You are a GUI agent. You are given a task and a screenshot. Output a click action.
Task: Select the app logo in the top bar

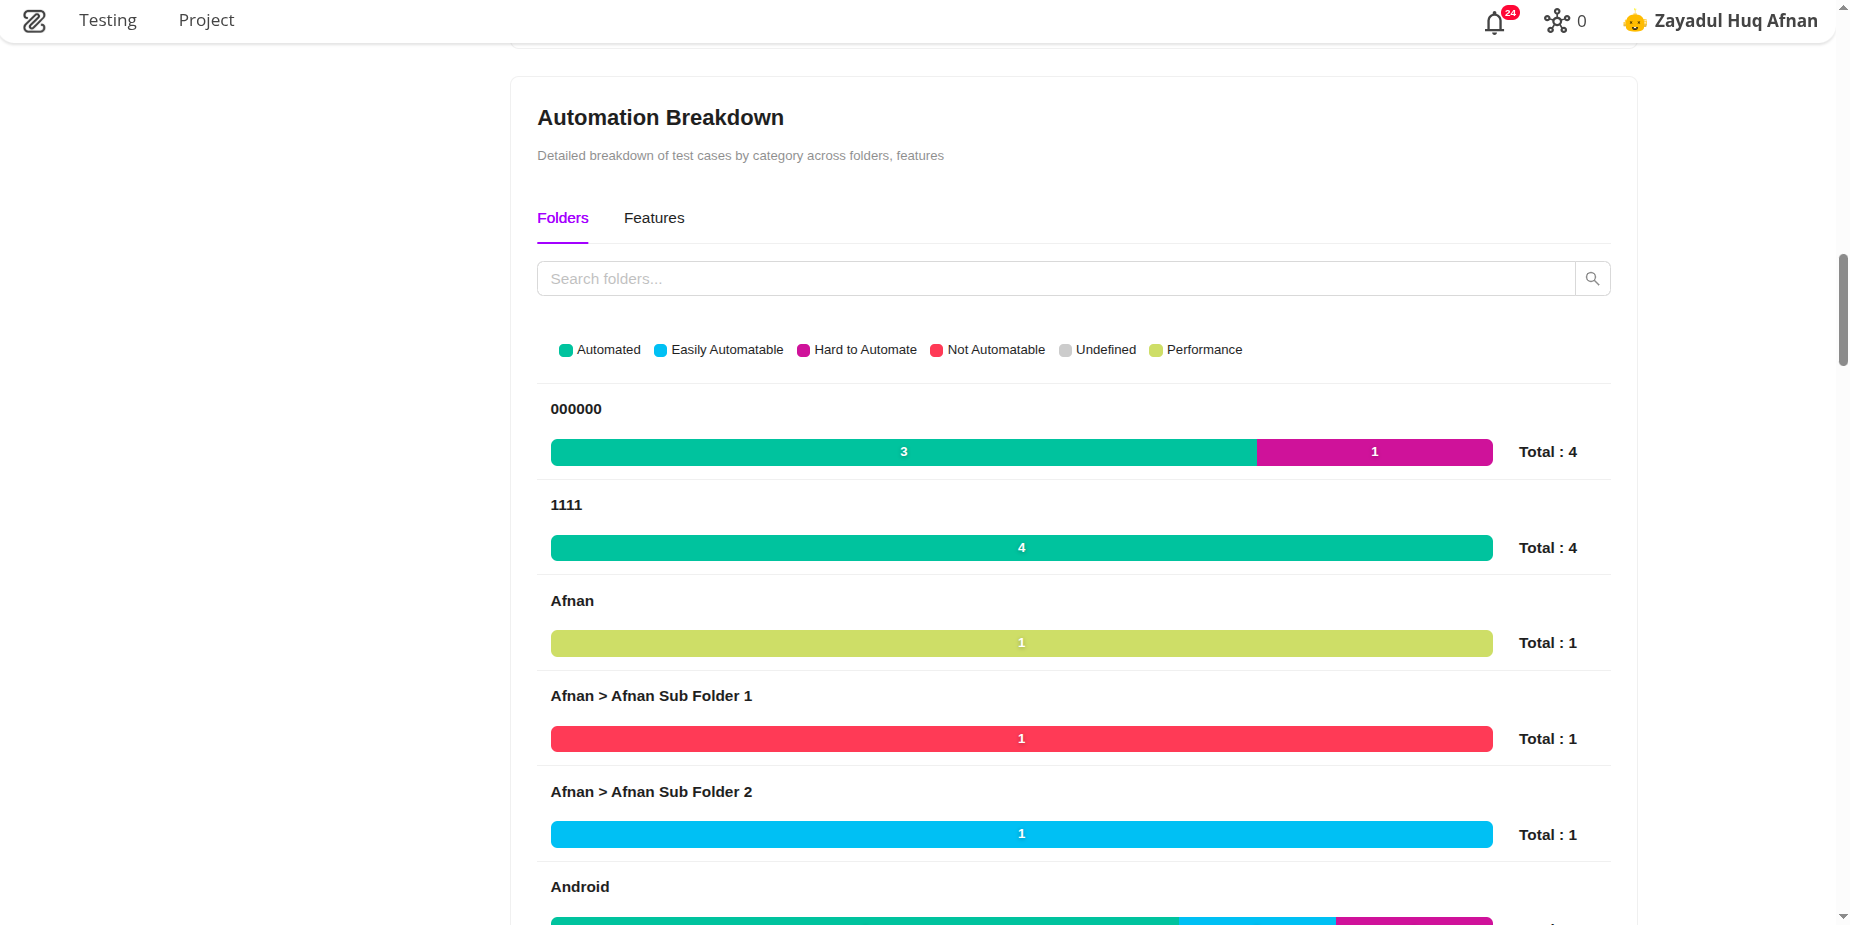(35, 21)
